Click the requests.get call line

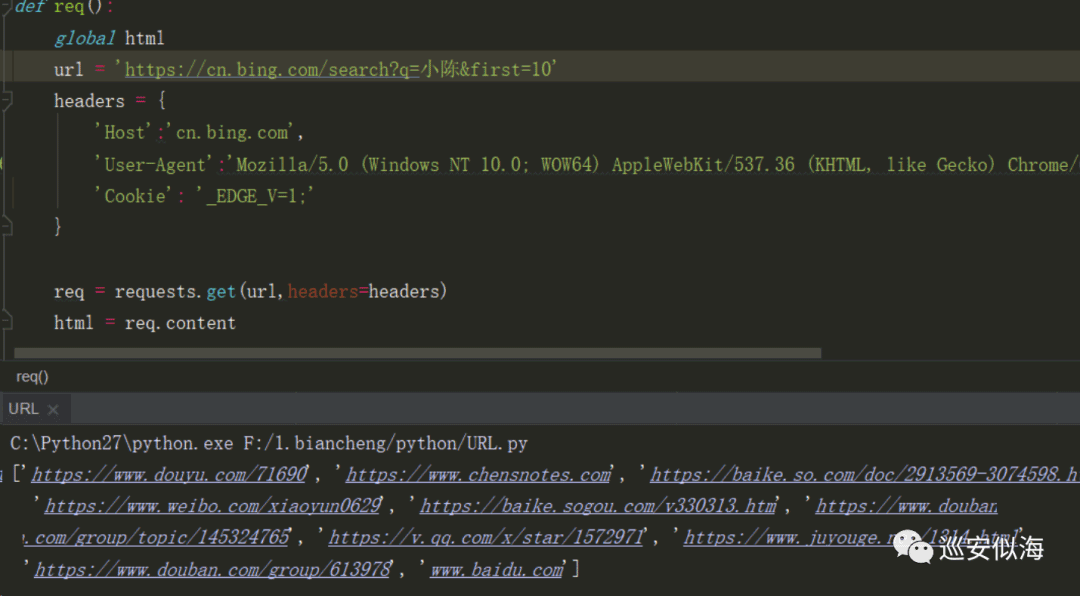[x=251, y=291]
